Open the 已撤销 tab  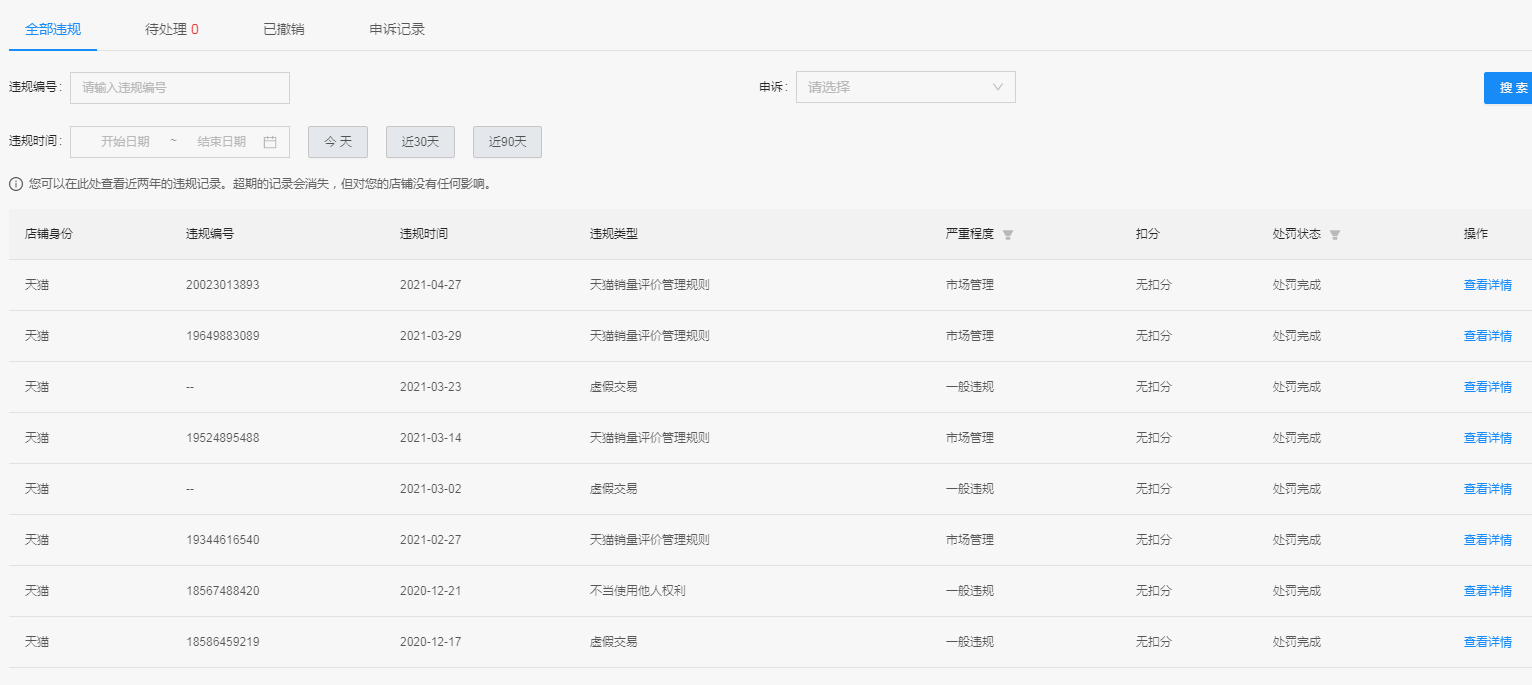(x=284, y=29)
